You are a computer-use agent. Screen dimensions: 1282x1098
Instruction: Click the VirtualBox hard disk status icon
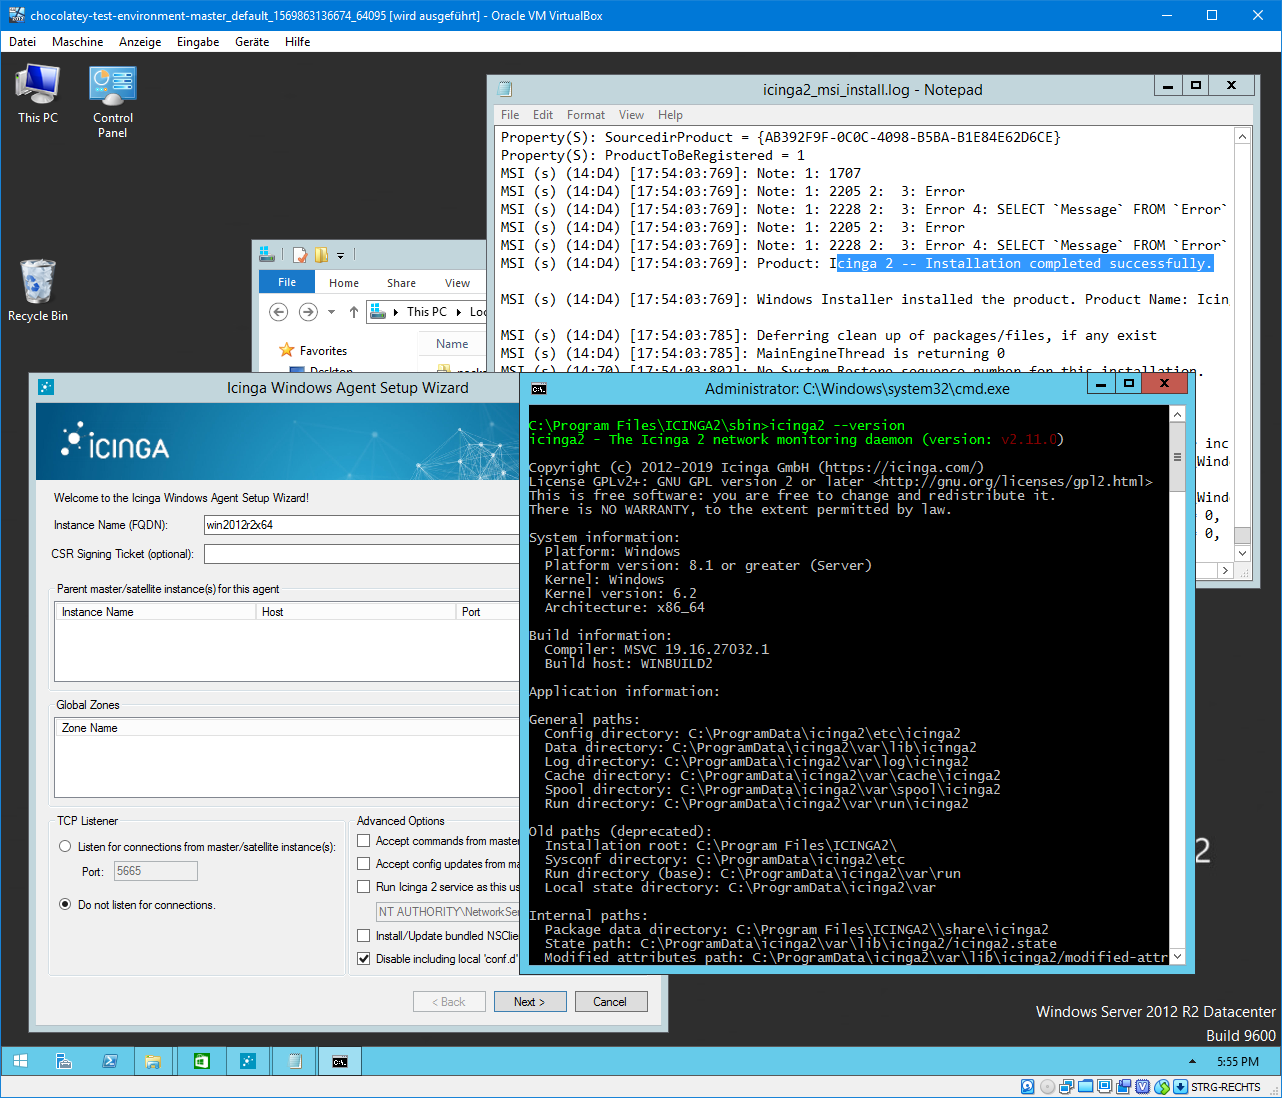pos(1028,1087)
